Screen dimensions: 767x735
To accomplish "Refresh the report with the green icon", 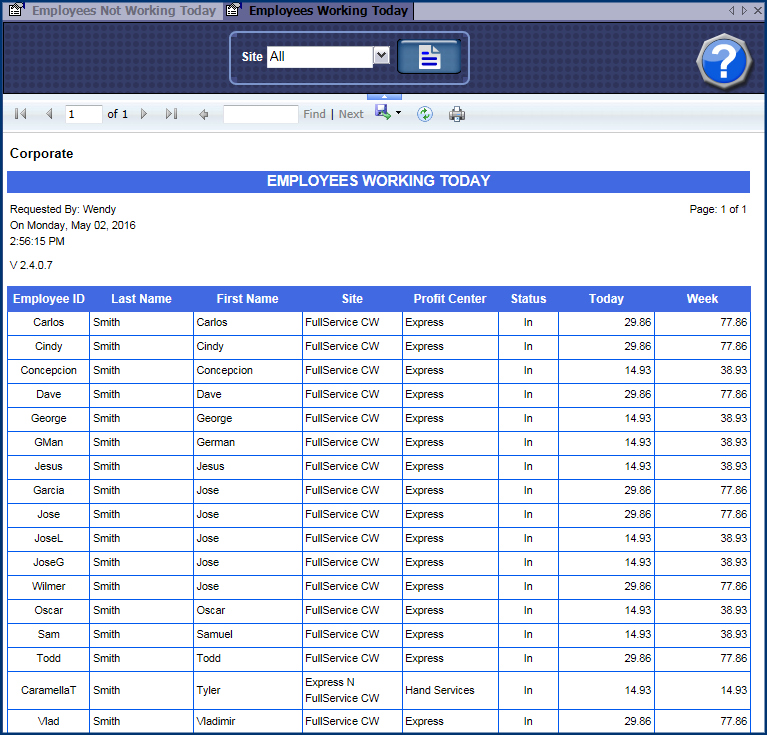I will (425, 115).
